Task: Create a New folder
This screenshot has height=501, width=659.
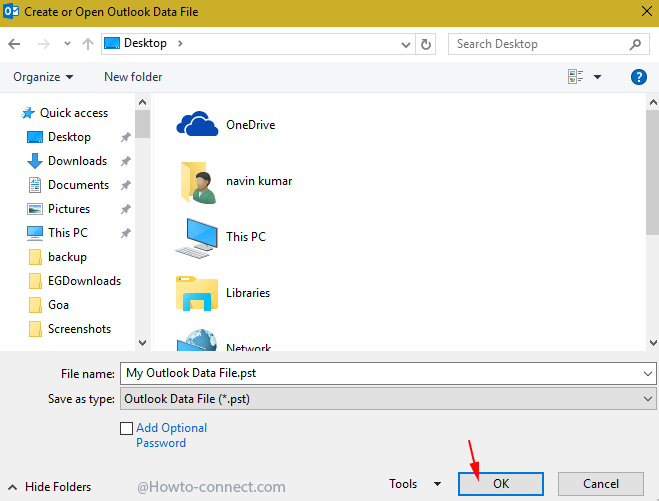Action: tap(133, 77)
